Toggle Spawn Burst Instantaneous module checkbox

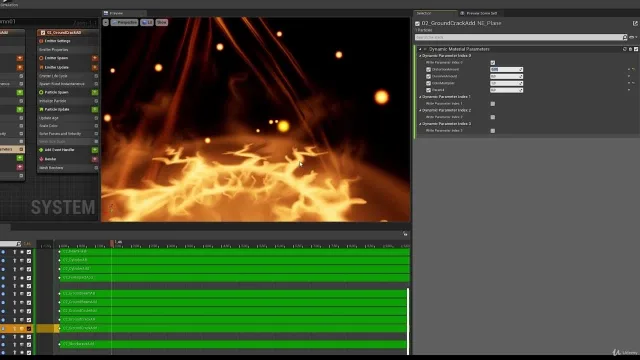tap(96, 84)
